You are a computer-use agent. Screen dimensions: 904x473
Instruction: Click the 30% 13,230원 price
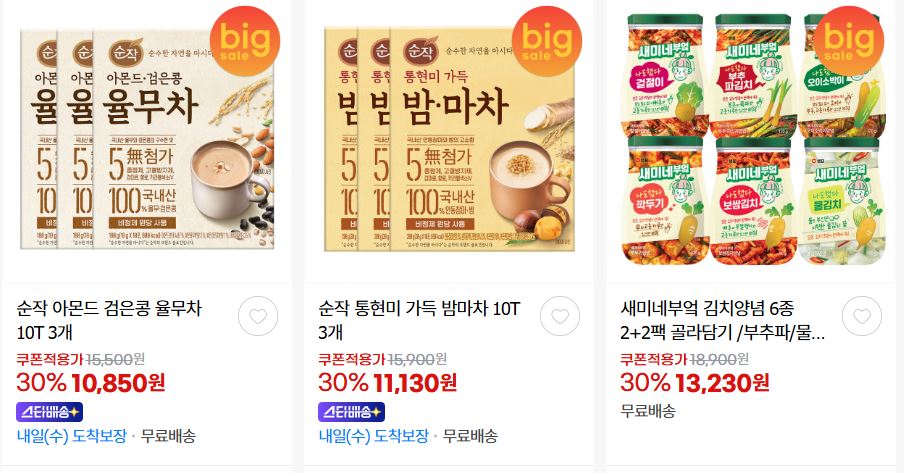[695, 382]
